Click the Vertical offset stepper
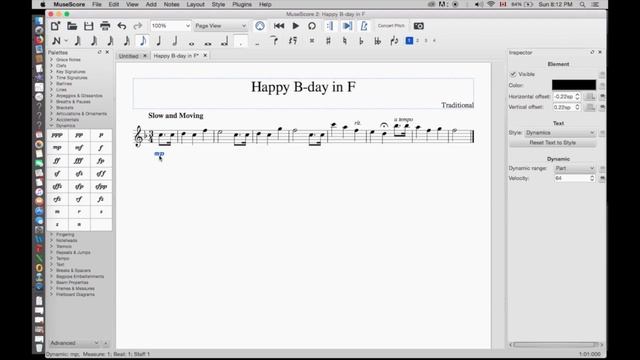Viewport: 640px width, 360px height. (x=577, y=107)
